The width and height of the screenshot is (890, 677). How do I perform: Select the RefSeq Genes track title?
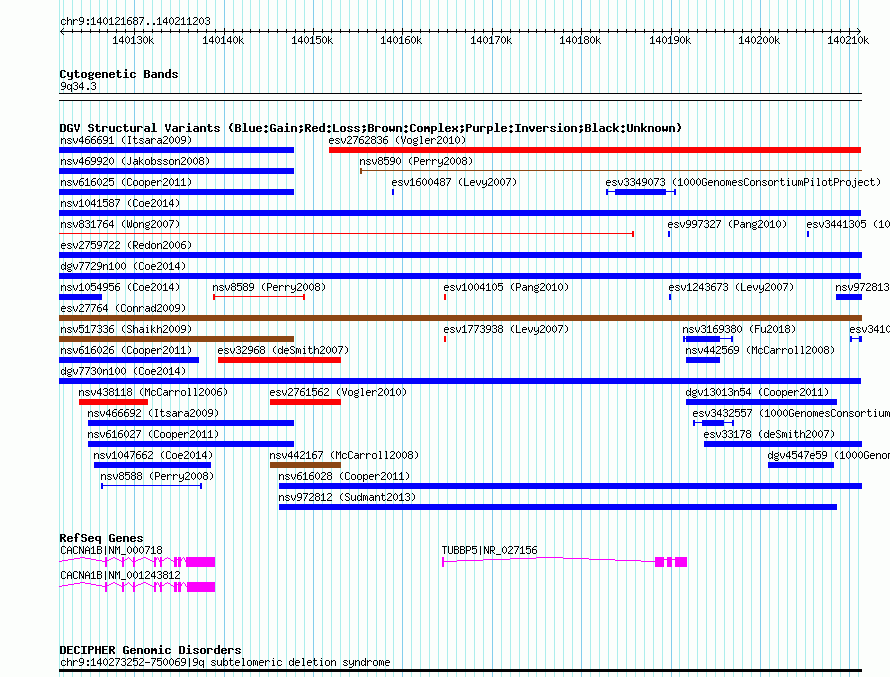[101, 537]
